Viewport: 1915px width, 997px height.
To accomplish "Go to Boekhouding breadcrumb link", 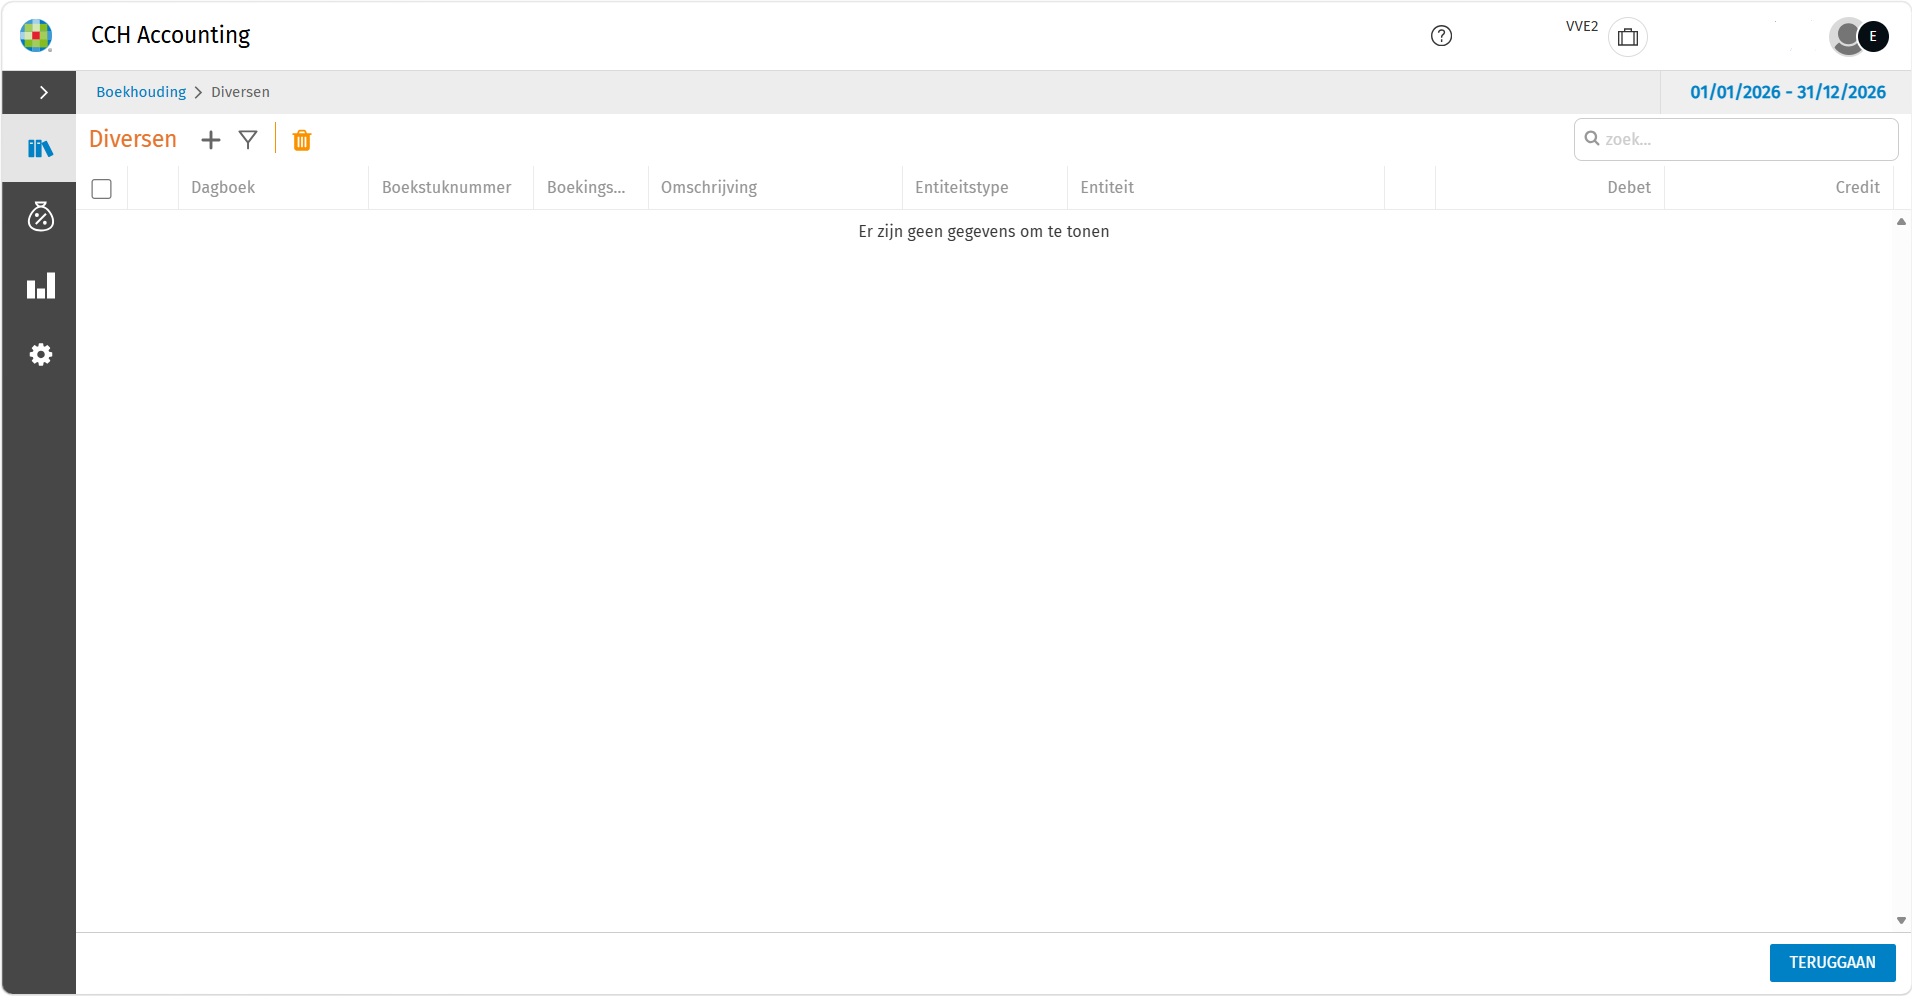I will (x=141, y=92).
